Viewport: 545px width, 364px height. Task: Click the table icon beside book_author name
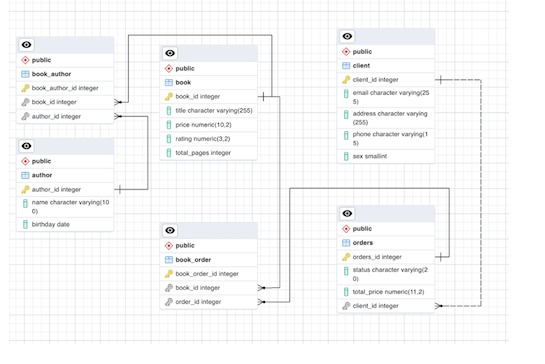(x=25, y=74)
